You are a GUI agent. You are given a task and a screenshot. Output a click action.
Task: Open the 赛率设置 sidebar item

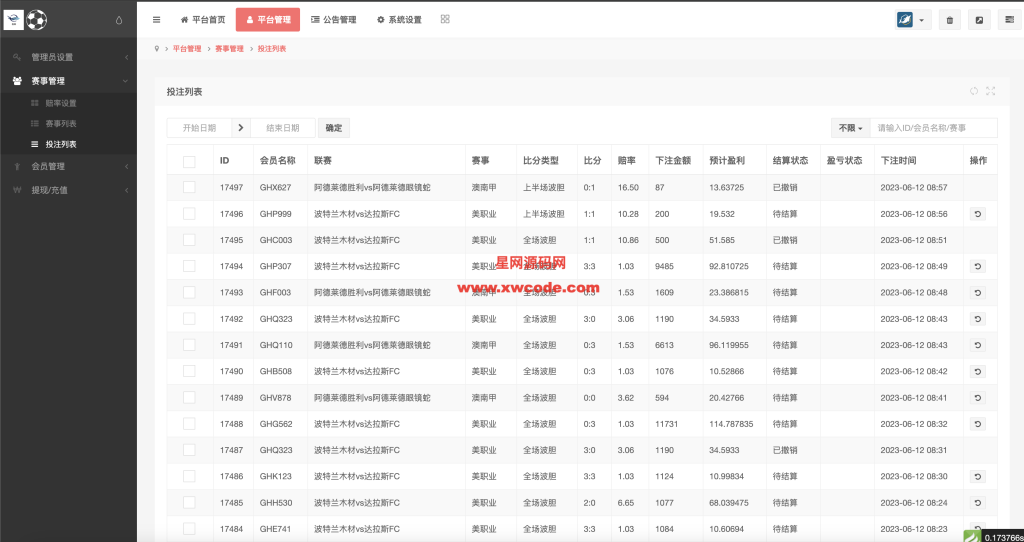point(60,103)
